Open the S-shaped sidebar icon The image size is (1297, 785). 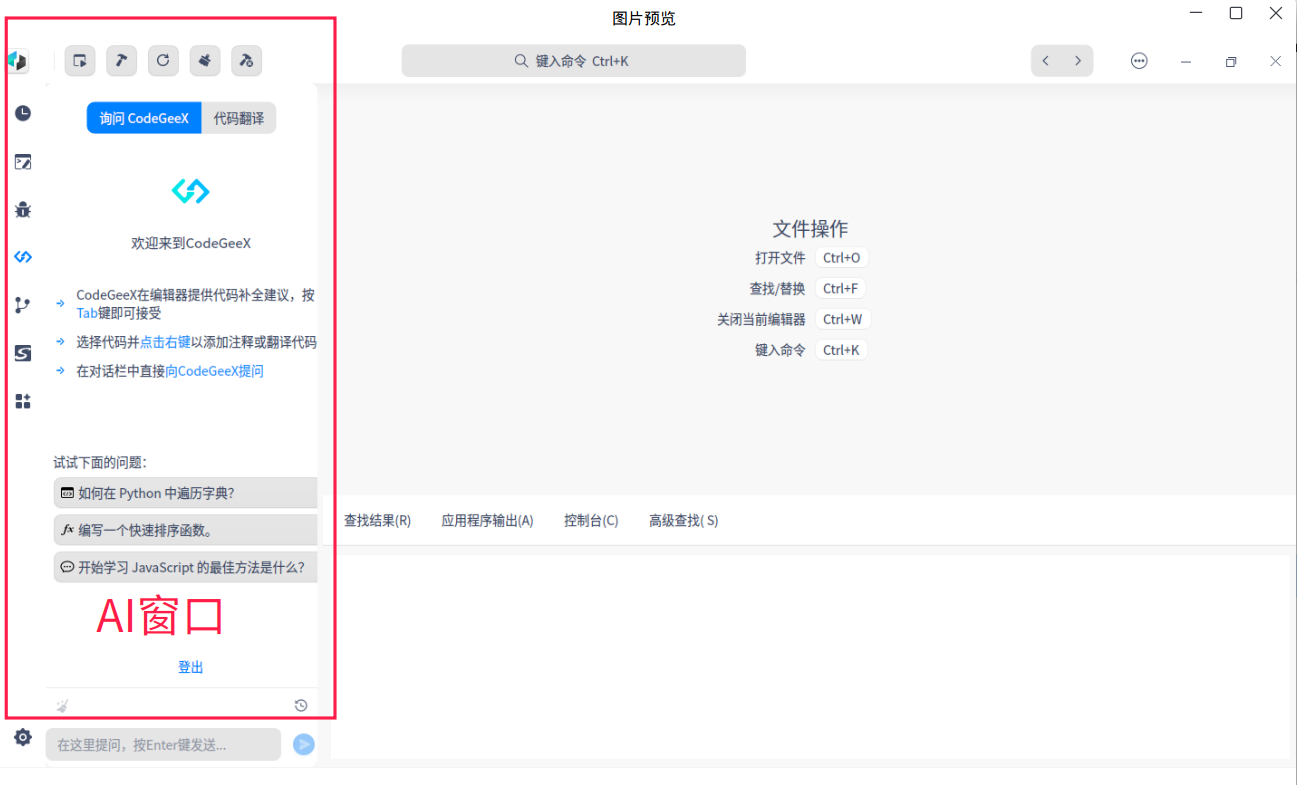23,353
